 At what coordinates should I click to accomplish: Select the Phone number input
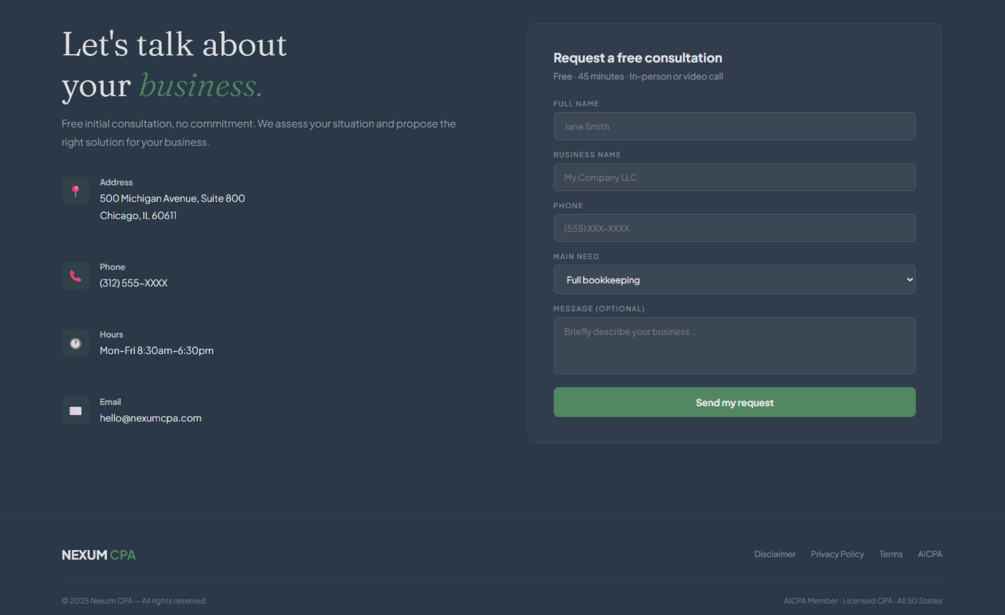pos(735,228)
